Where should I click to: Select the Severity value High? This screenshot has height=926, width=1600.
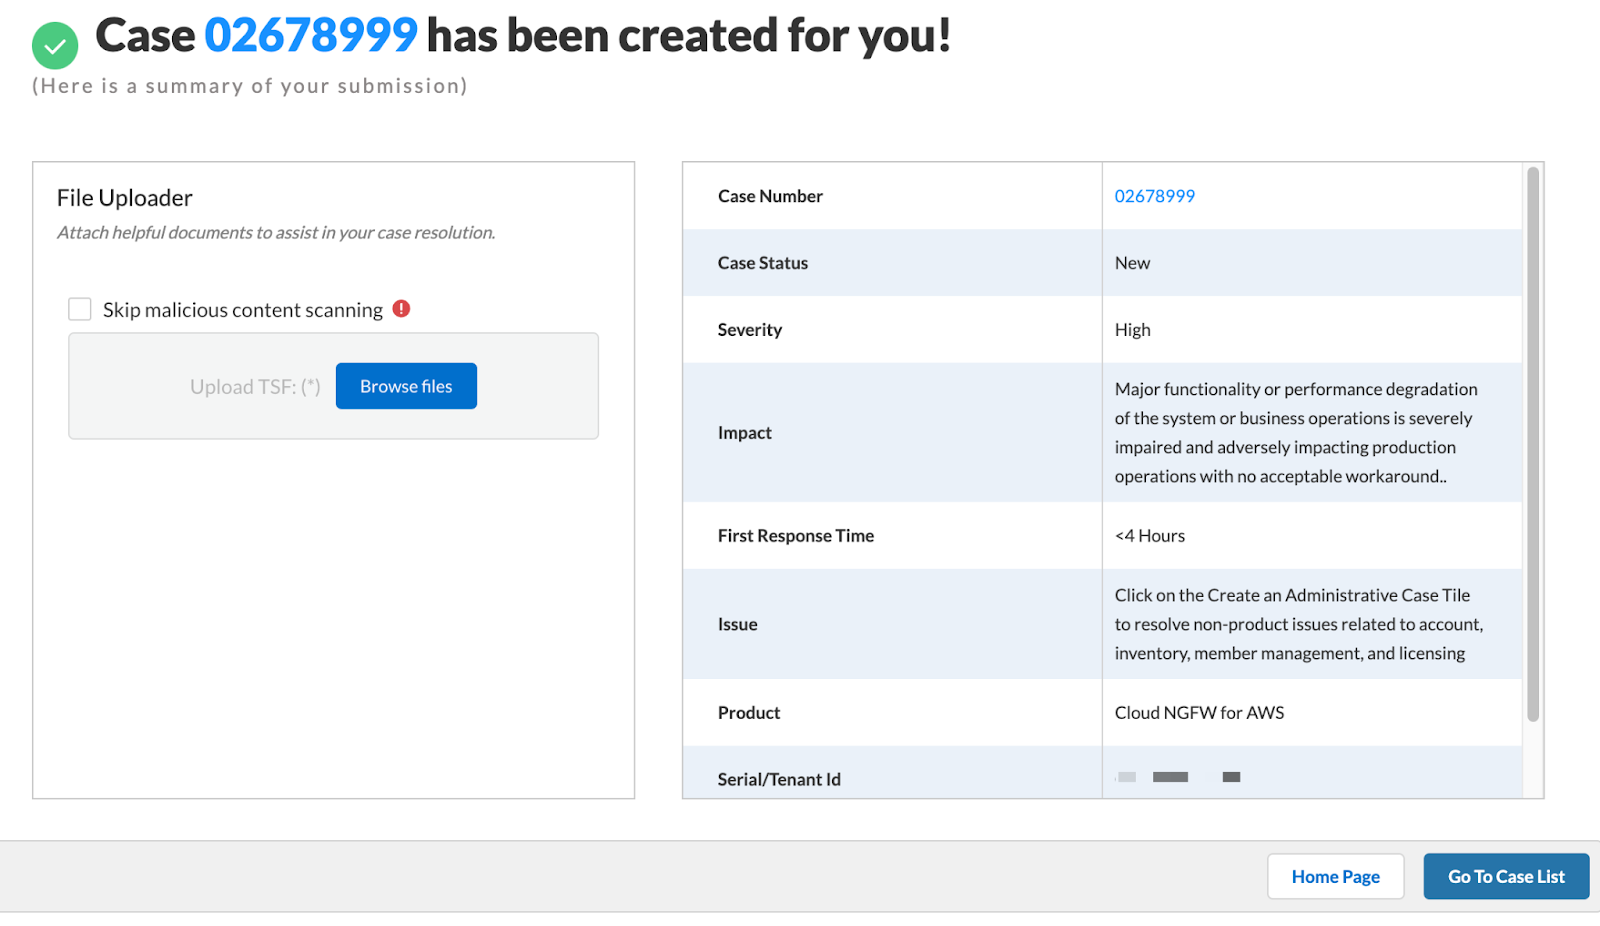1132,329
